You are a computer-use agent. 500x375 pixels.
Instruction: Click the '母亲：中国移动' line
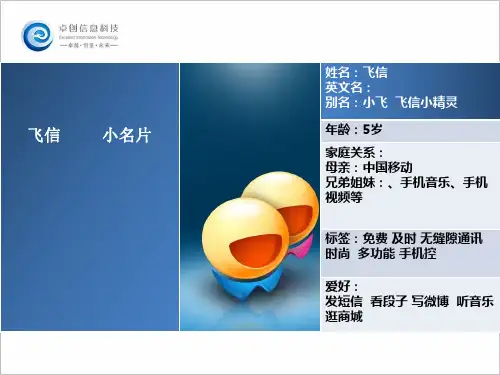369,167
